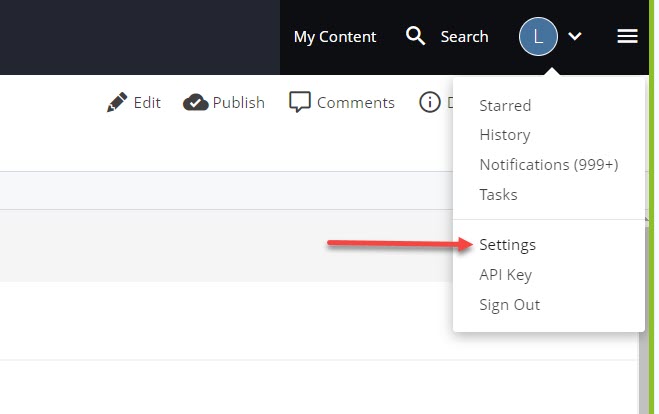The image size is (659, 414).
Task: Open Notifications (999+)
Action: (549, 164)
